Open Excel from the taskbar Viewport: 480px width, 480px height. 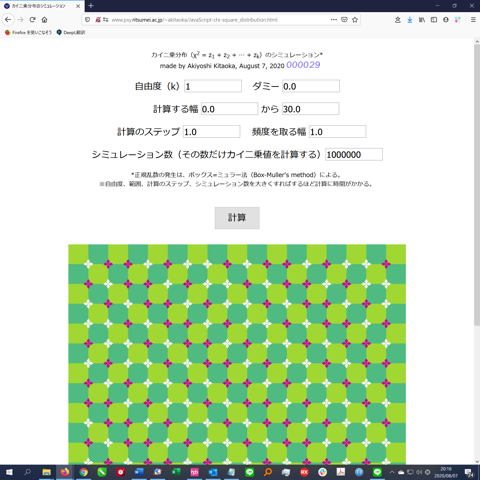coord(176,472)
